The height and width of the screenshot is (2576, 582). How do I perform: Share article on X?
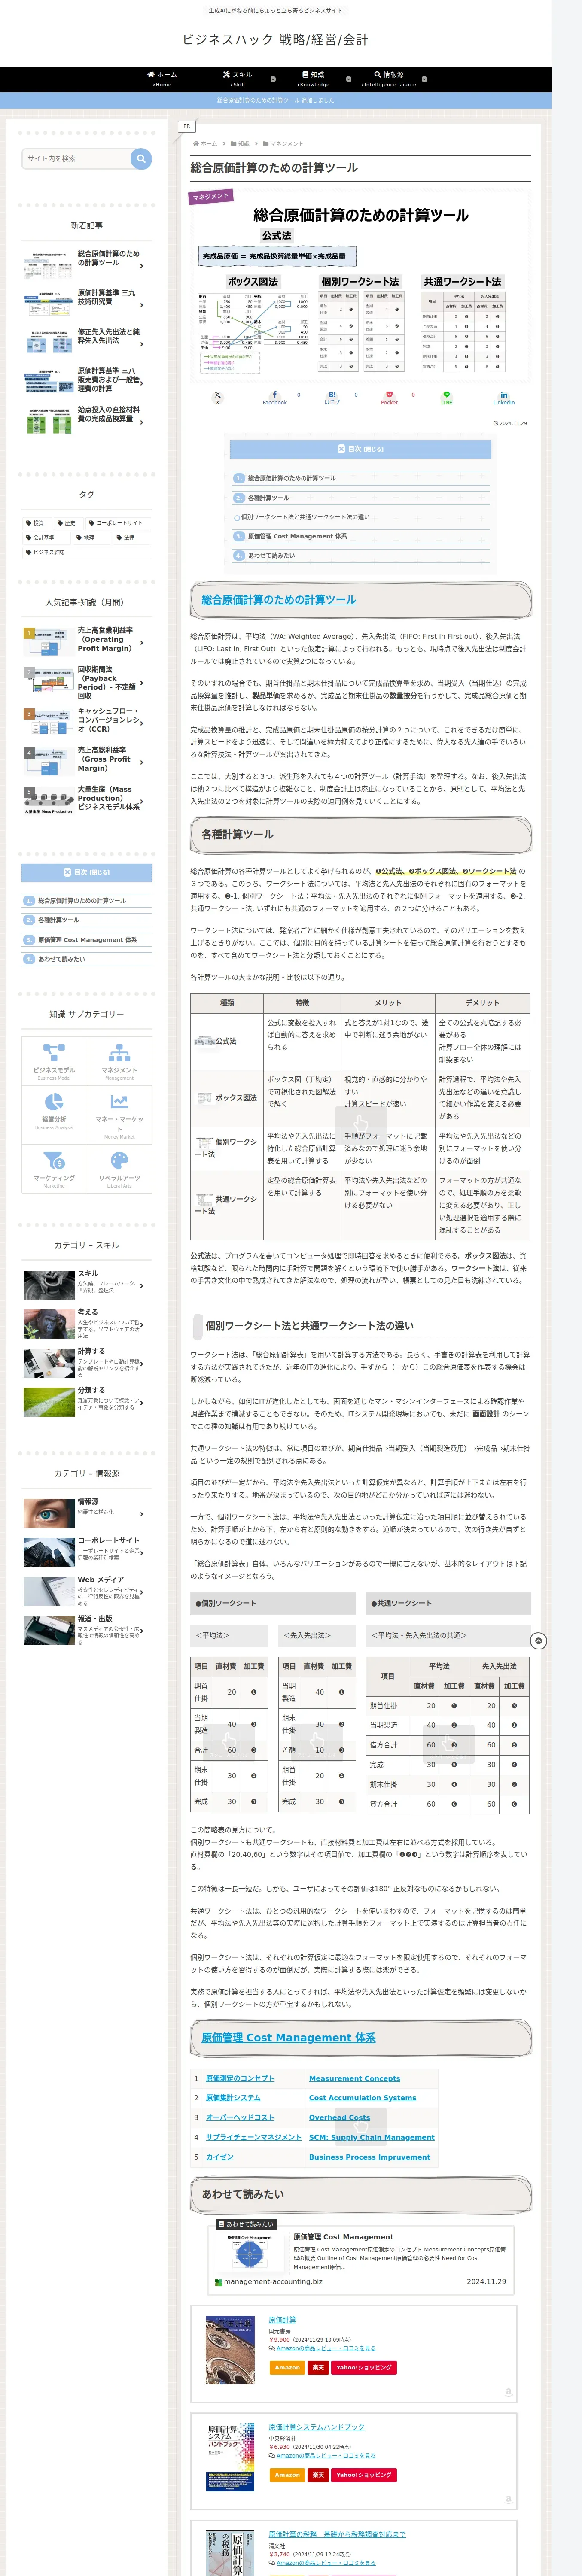(x=217, y=397)
